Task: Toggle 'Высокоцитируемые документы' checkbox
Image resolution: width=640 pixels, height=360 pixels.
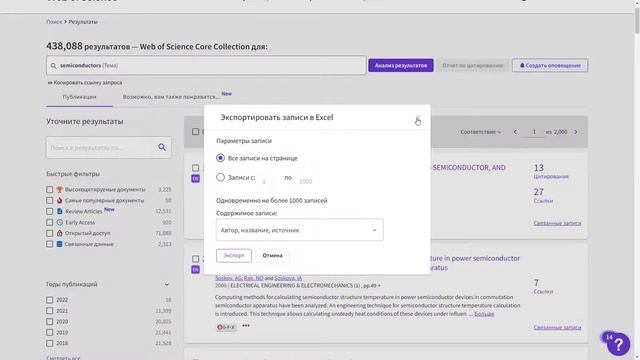Action: point(49,189)
